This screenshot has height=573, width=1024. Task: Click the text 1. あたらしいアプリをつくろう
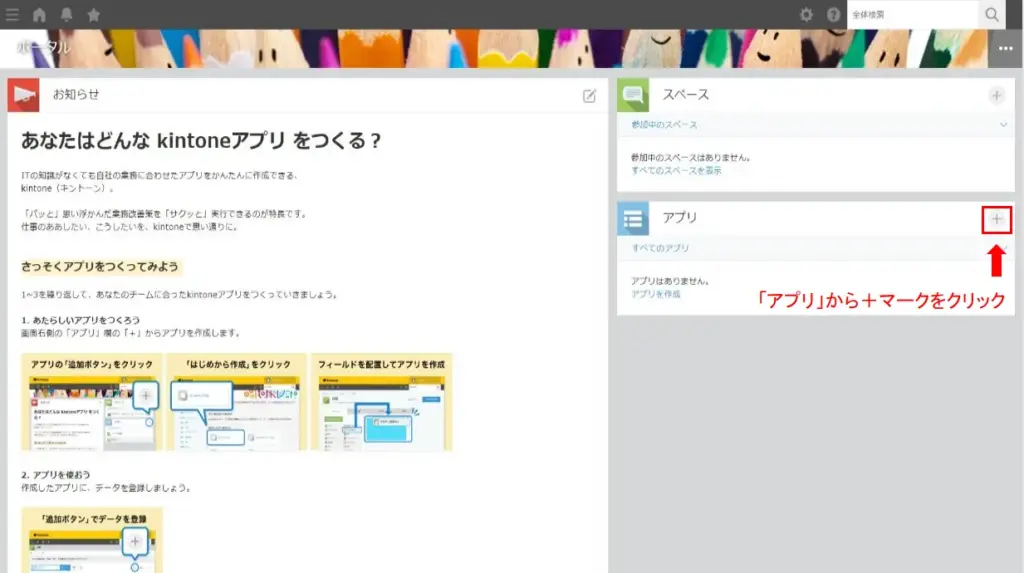[80, 320]
